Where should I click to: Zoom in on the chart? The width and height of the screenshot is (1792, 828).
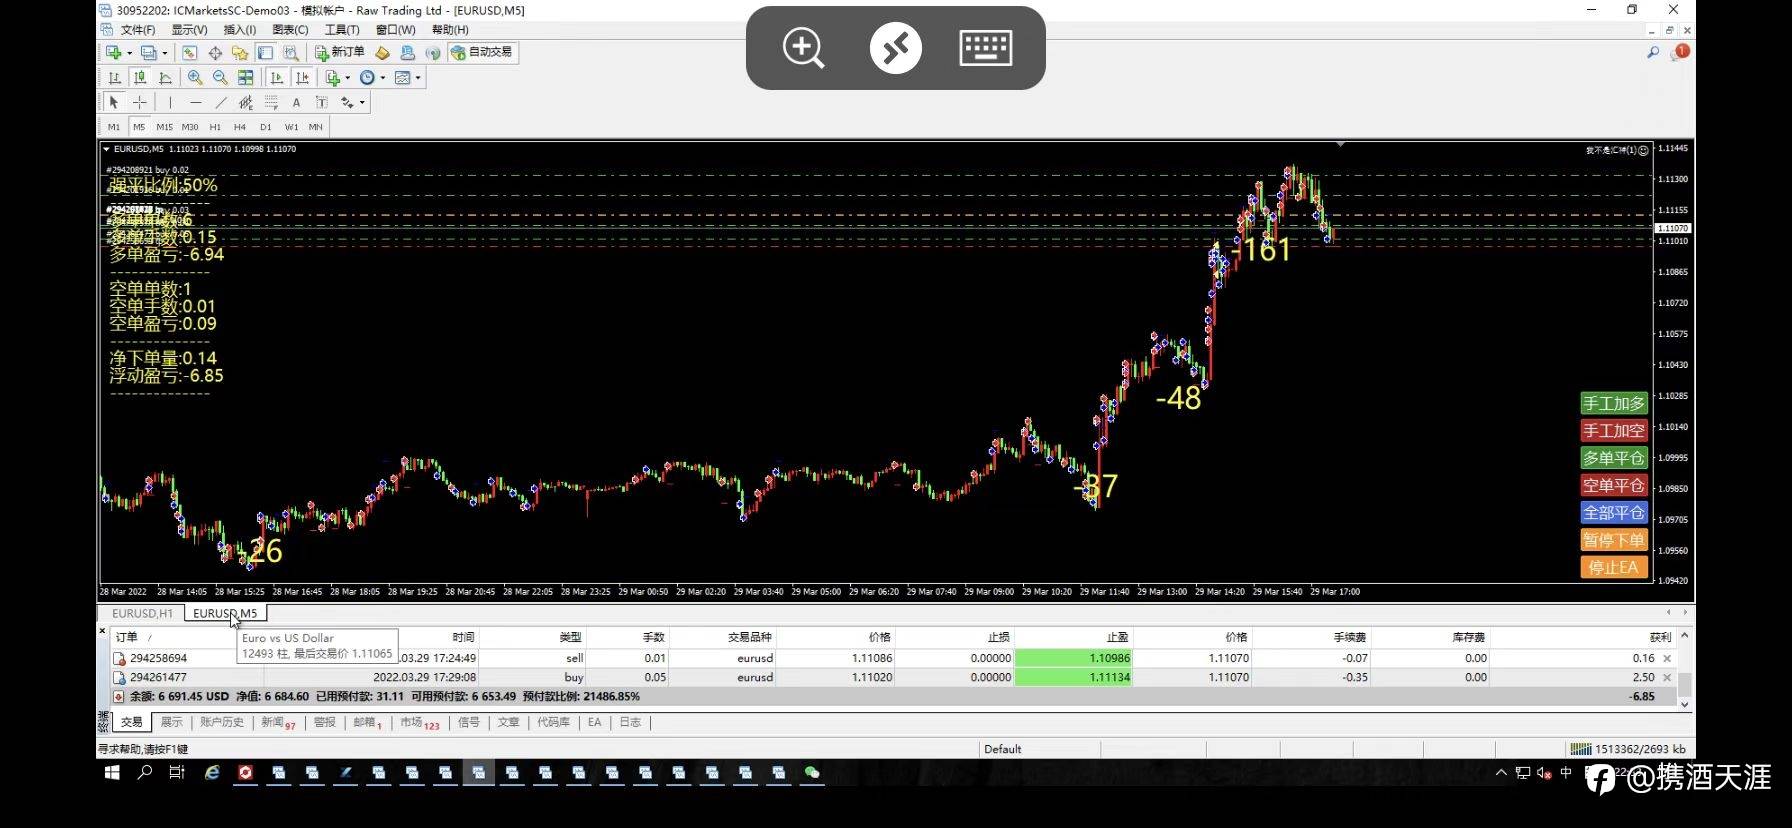pos(195,78)
